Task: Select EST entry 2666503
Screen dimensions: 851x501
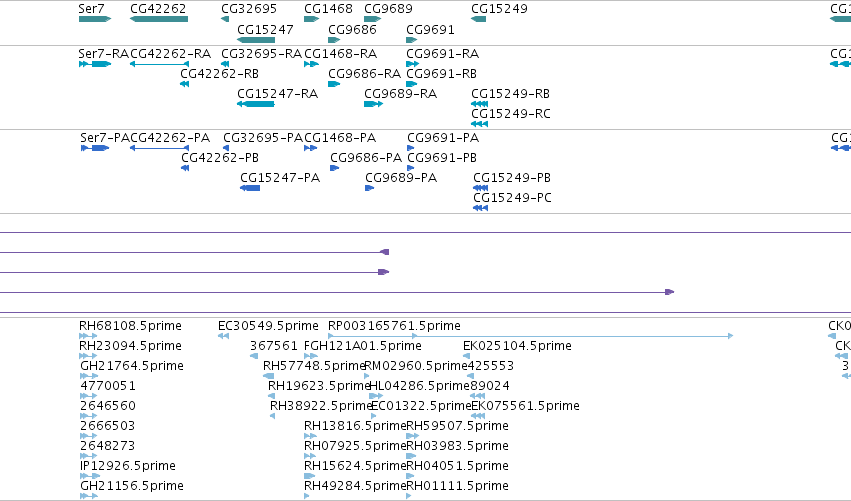Action: (107, 426)
